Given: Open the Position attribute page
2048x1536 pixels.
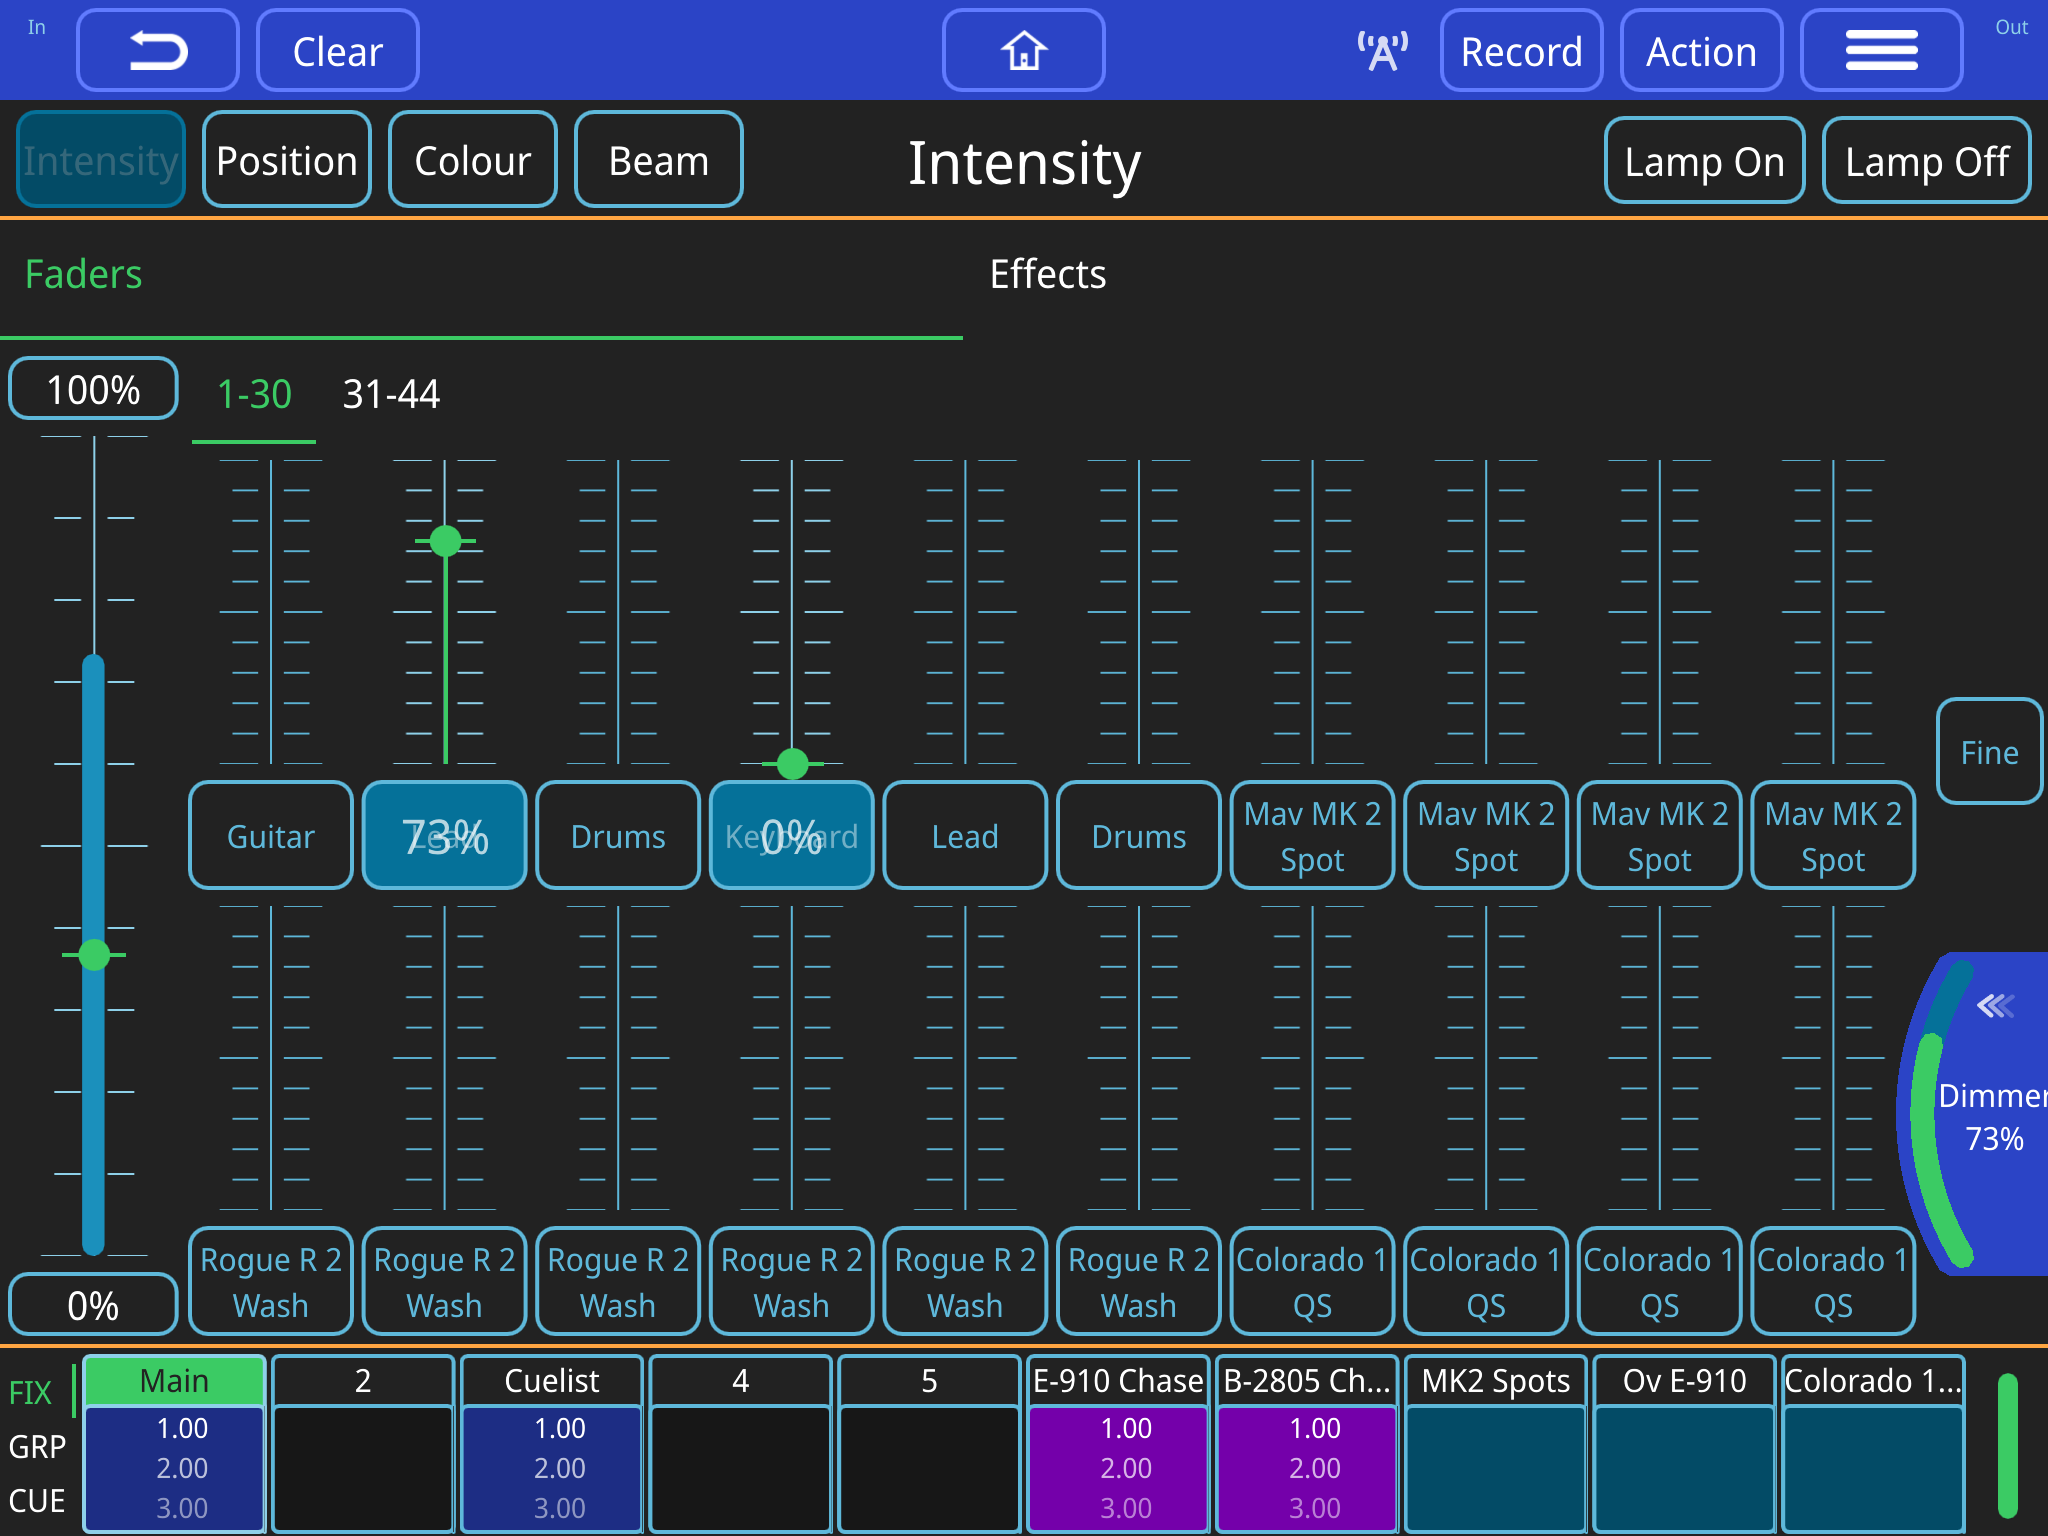Looking at the screenshot, I should (x=286, y=161).
